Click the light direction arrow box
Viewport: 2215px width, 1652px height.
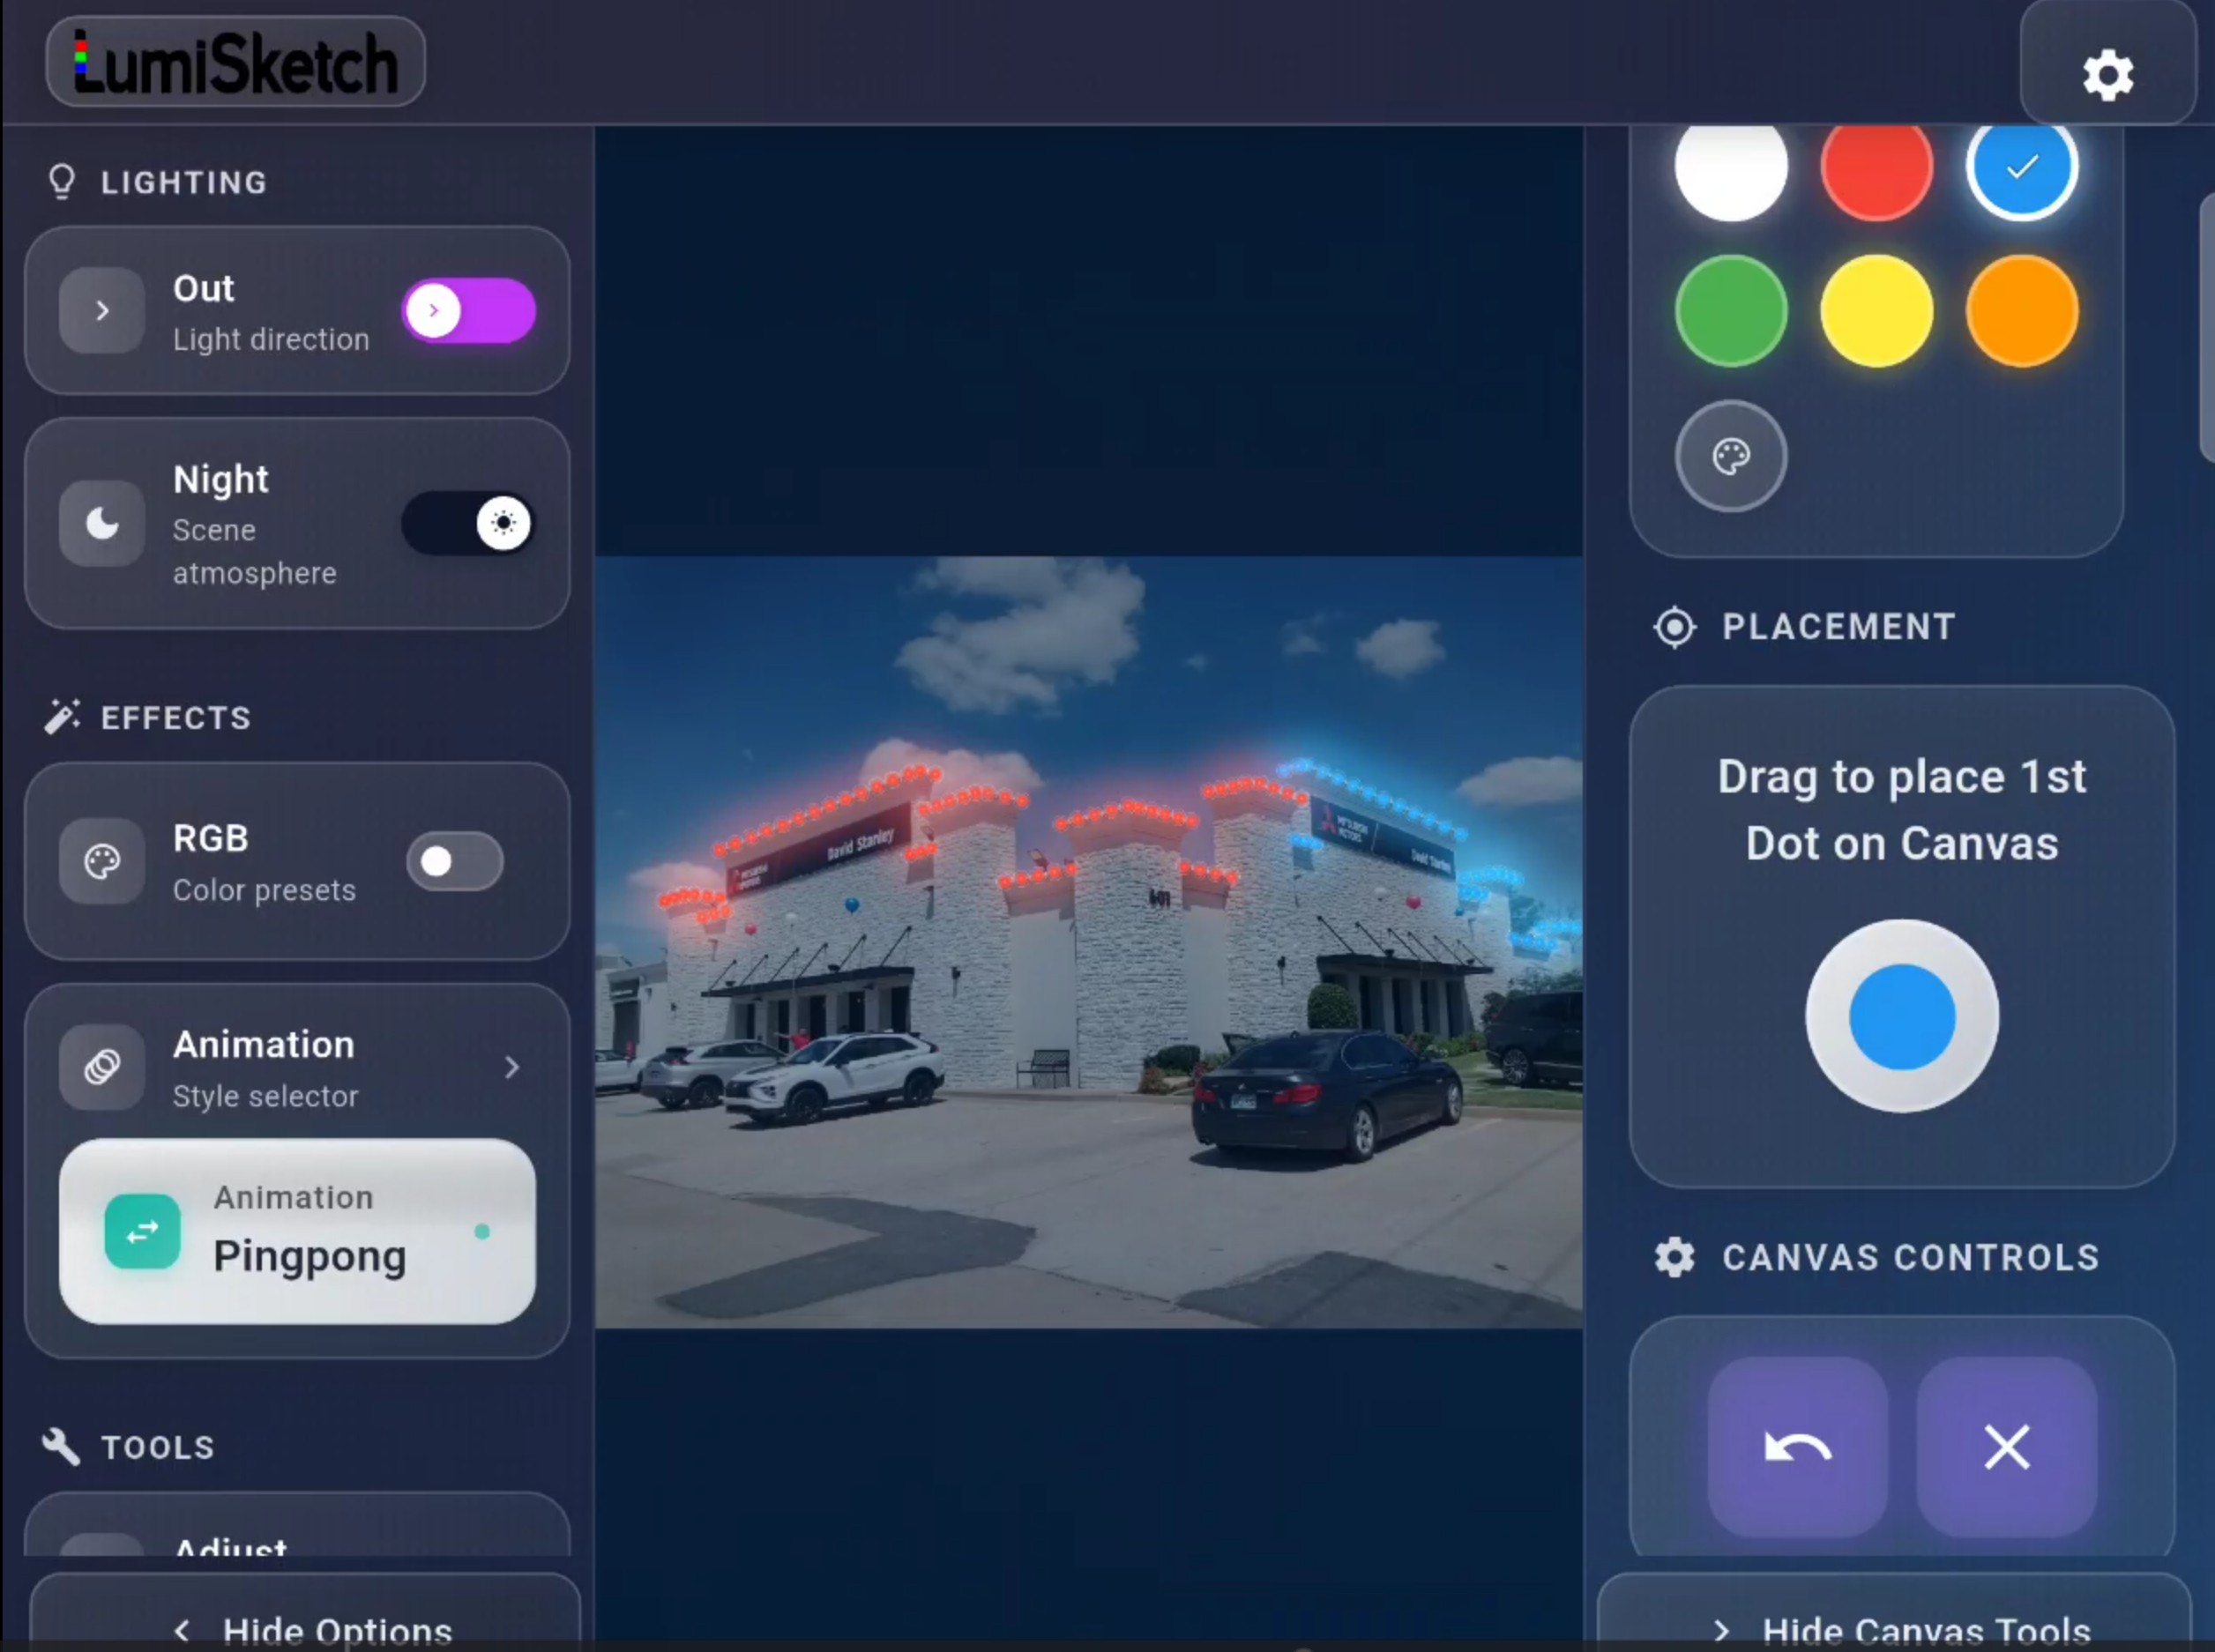pyautogui.click(x=102, y=310)
